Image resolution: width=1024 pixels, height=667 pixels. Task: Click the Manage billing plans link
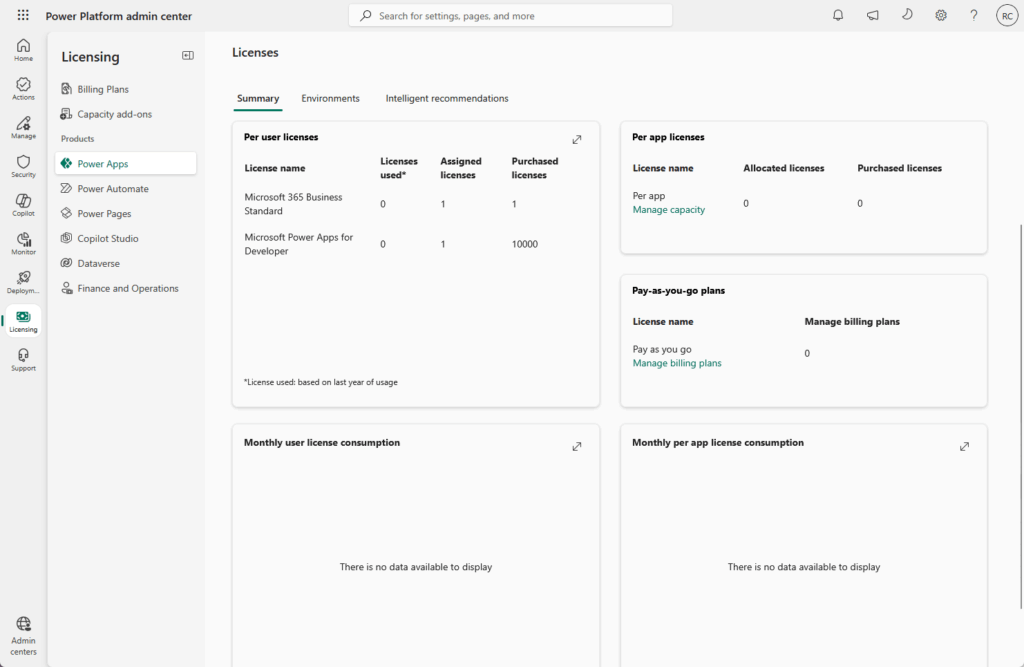coord(677,363)
